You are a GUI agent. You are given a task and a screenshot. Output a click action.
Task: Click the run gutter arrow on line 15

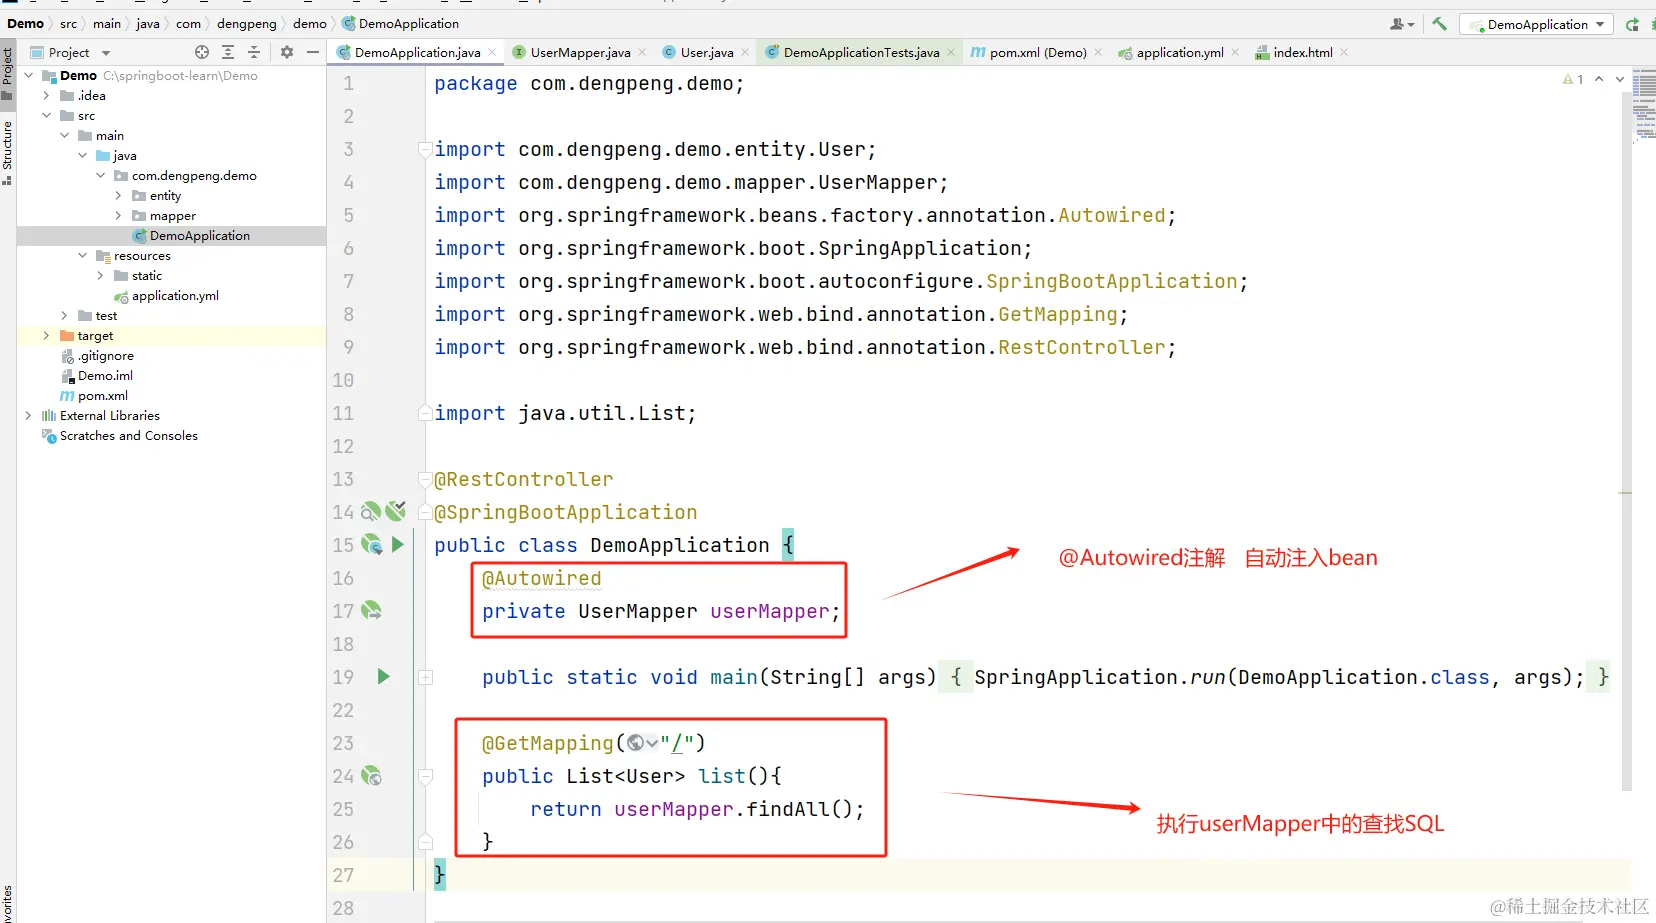[398, 545]
